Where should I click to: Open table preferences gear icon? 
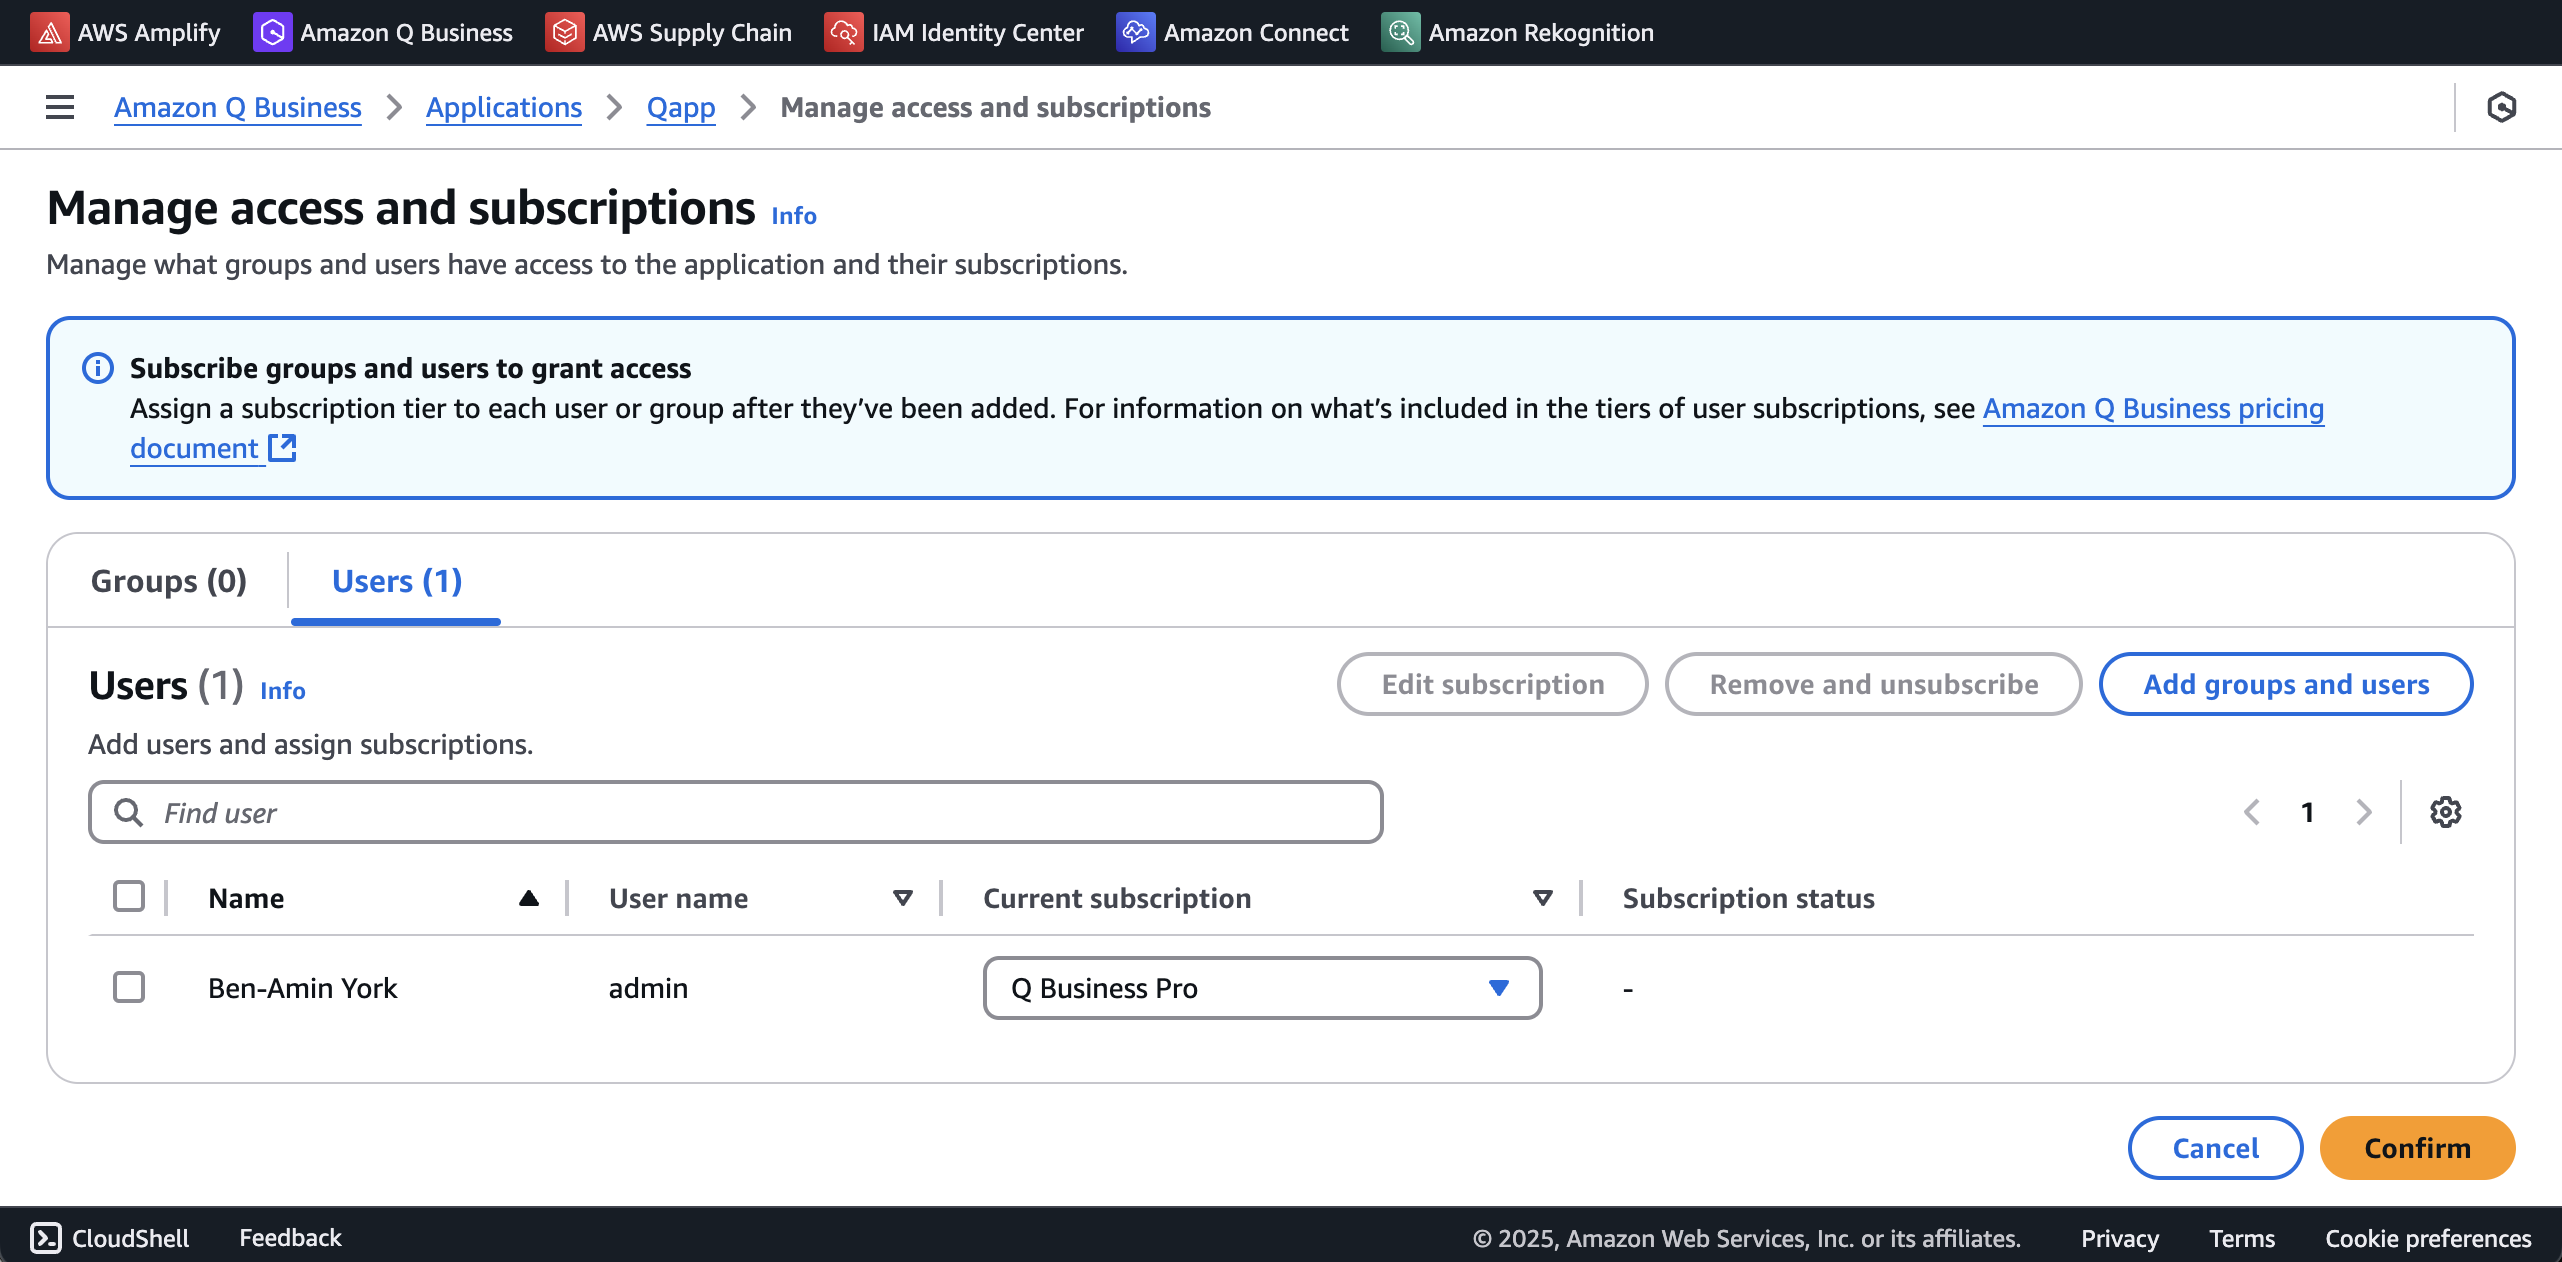2444,811
